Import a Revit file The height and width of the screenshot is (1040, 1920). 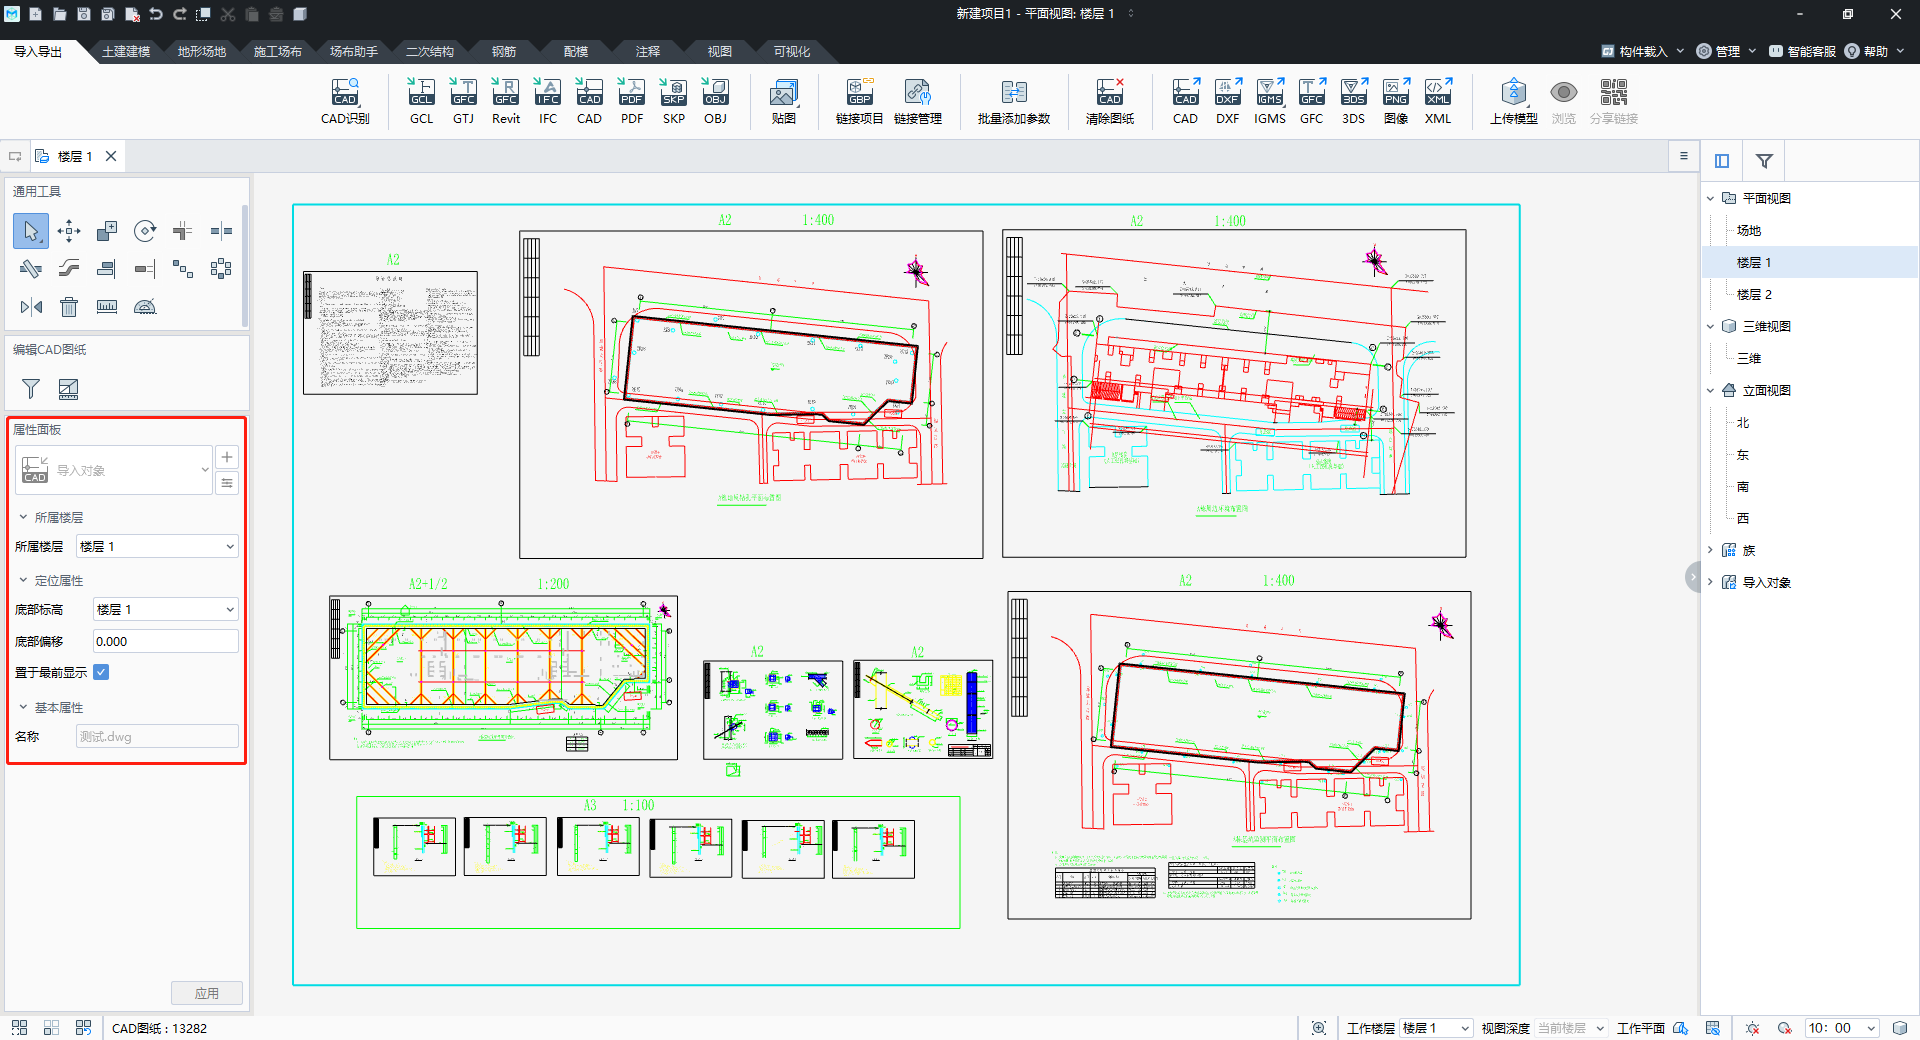pyautogui.click(x=506, y=101)
